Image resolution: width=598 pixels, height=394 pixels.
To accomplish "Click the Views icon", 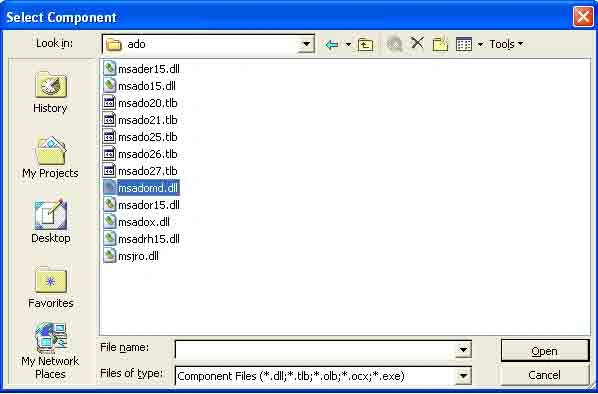I will [x=464, y=44].
